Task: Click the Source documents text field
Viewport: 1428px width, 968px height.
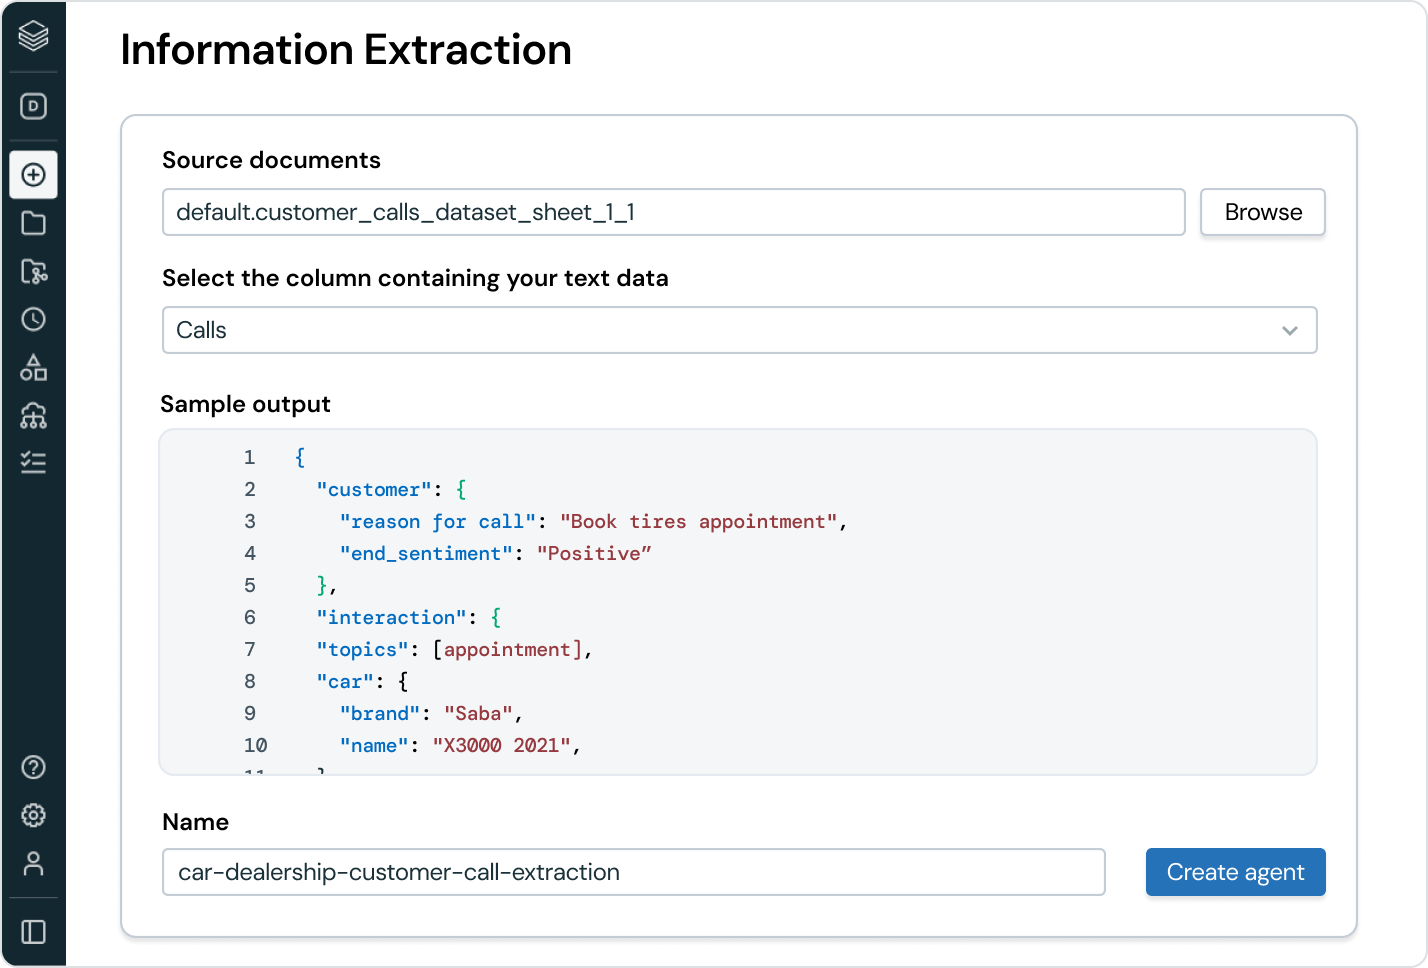Action: 673,212
